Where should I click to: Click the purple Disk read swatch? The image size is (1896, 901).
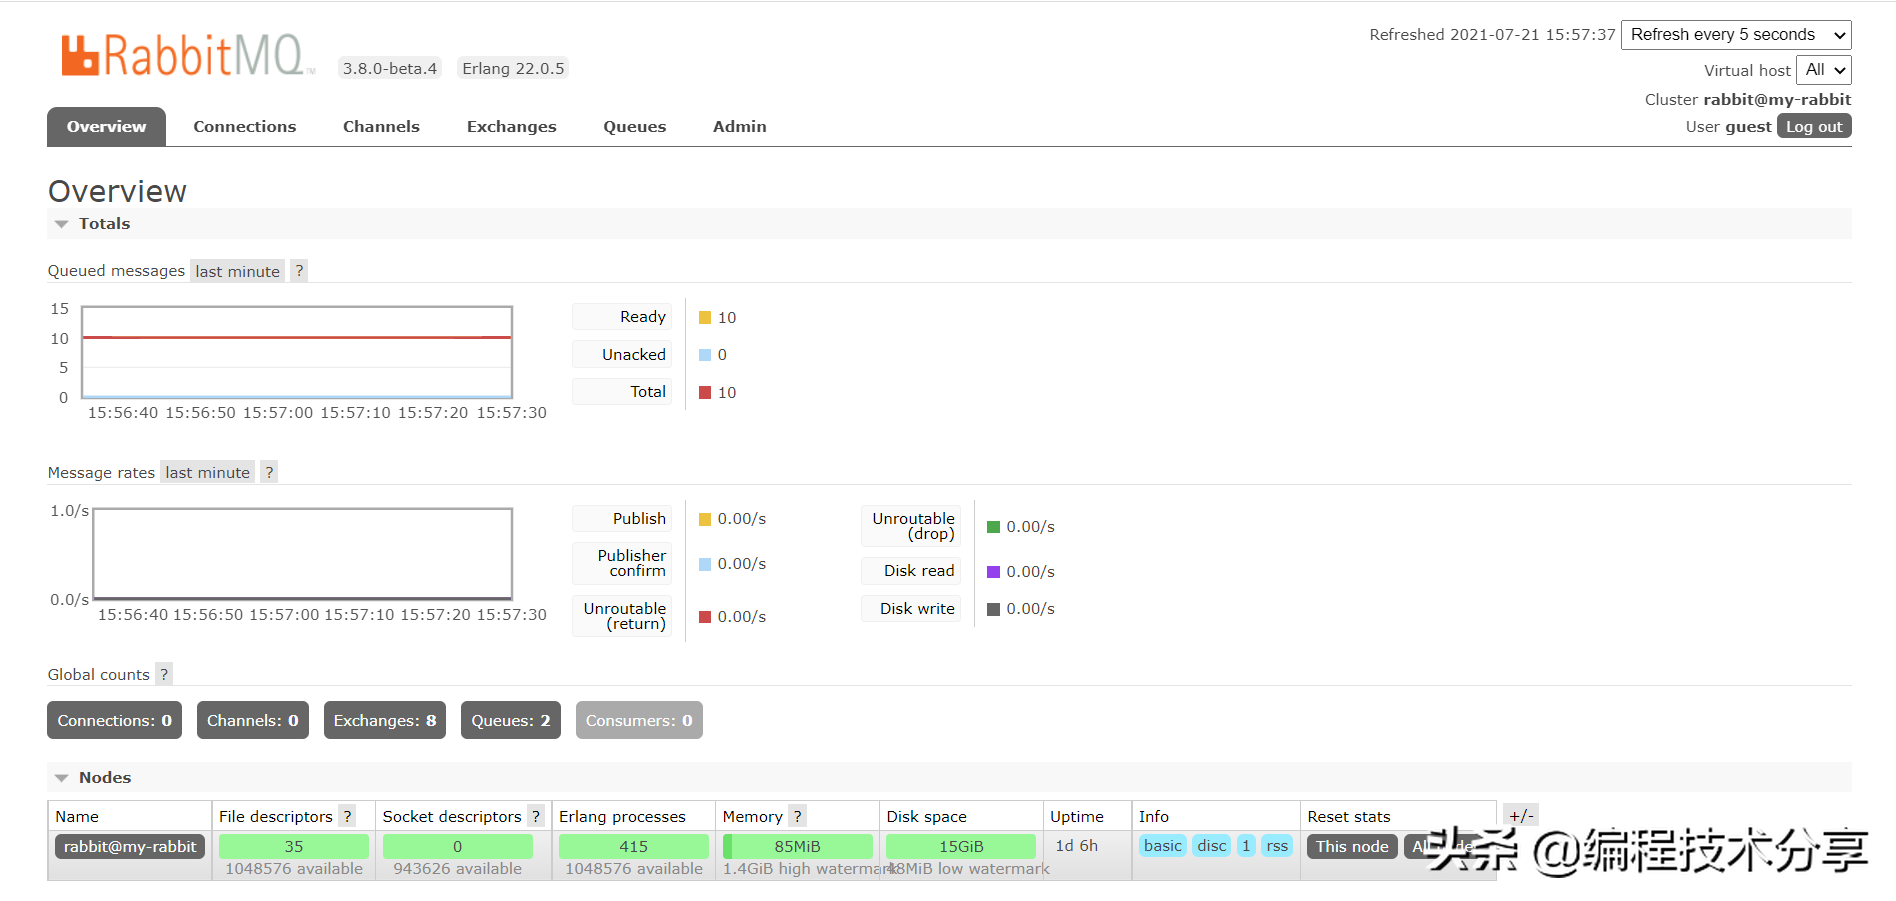tap(993, 572)
